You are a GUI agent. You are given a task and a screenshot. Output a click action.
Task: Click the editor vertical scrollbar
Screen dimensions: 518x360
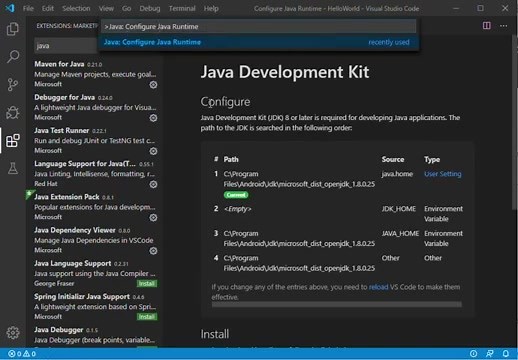514,122
